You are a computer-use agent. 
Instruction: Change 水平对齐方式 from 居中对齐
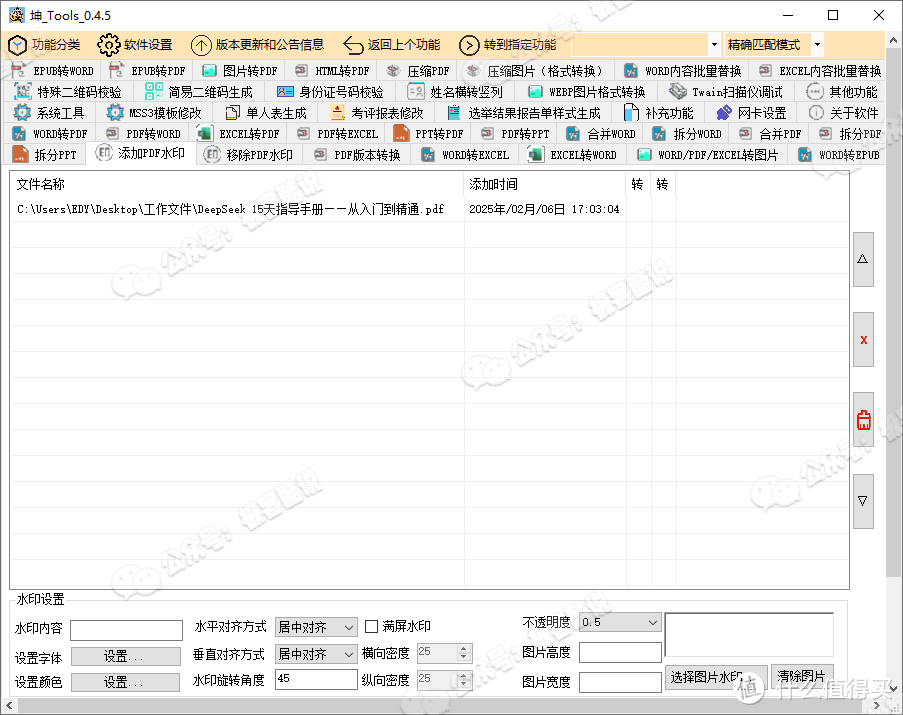coord(316,627)
